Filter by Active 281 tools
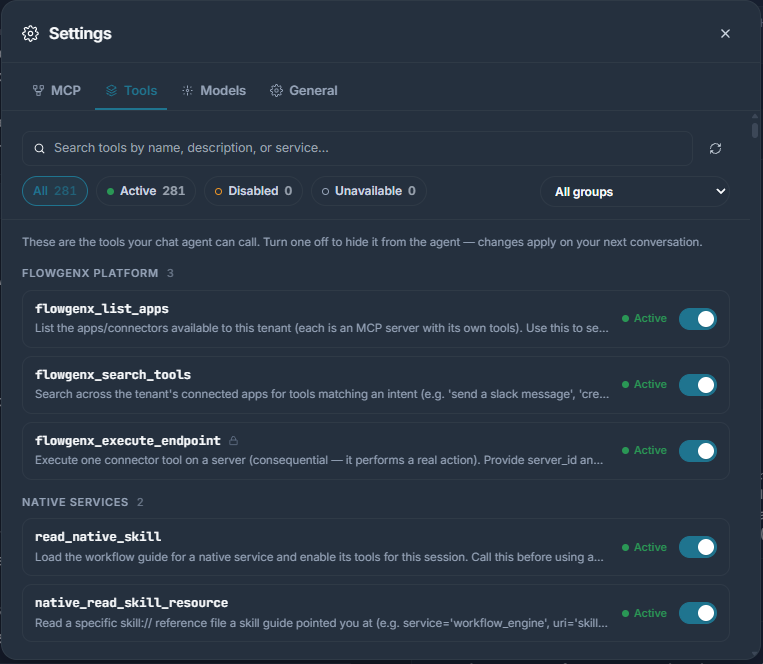The width and height of the screenshot is (763, 664). (146, 191)
